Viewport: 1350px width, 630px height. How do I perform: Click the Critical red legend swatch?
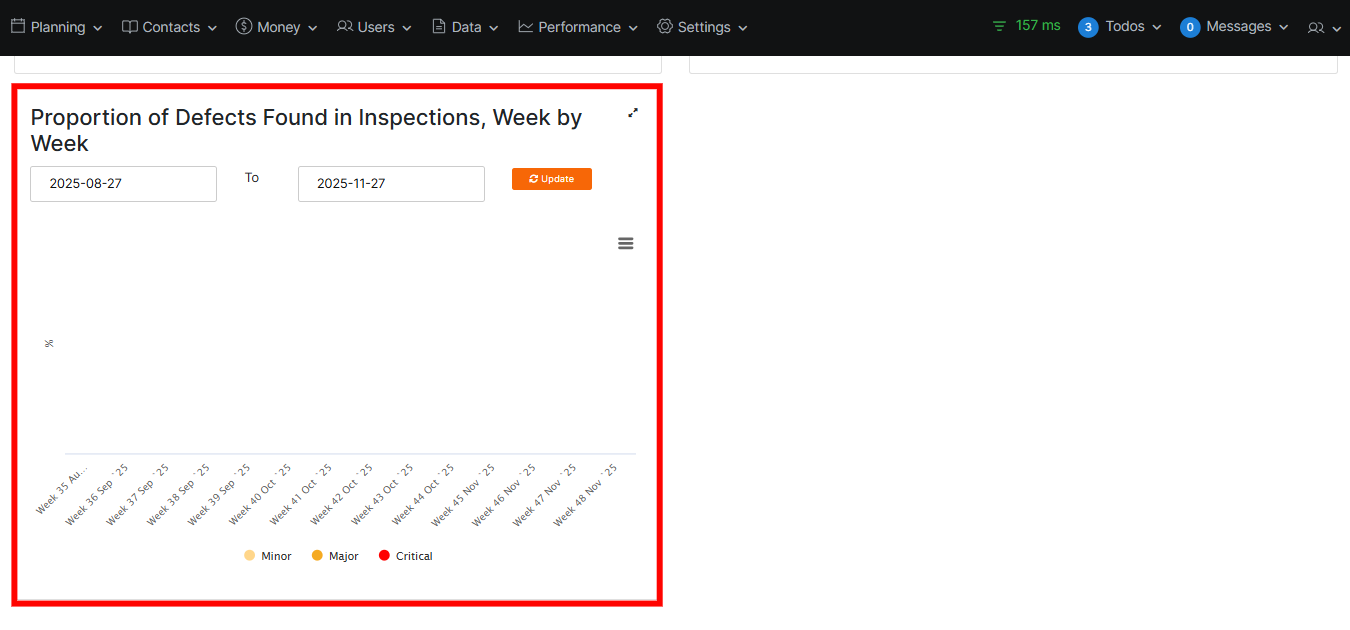point(383,555)
